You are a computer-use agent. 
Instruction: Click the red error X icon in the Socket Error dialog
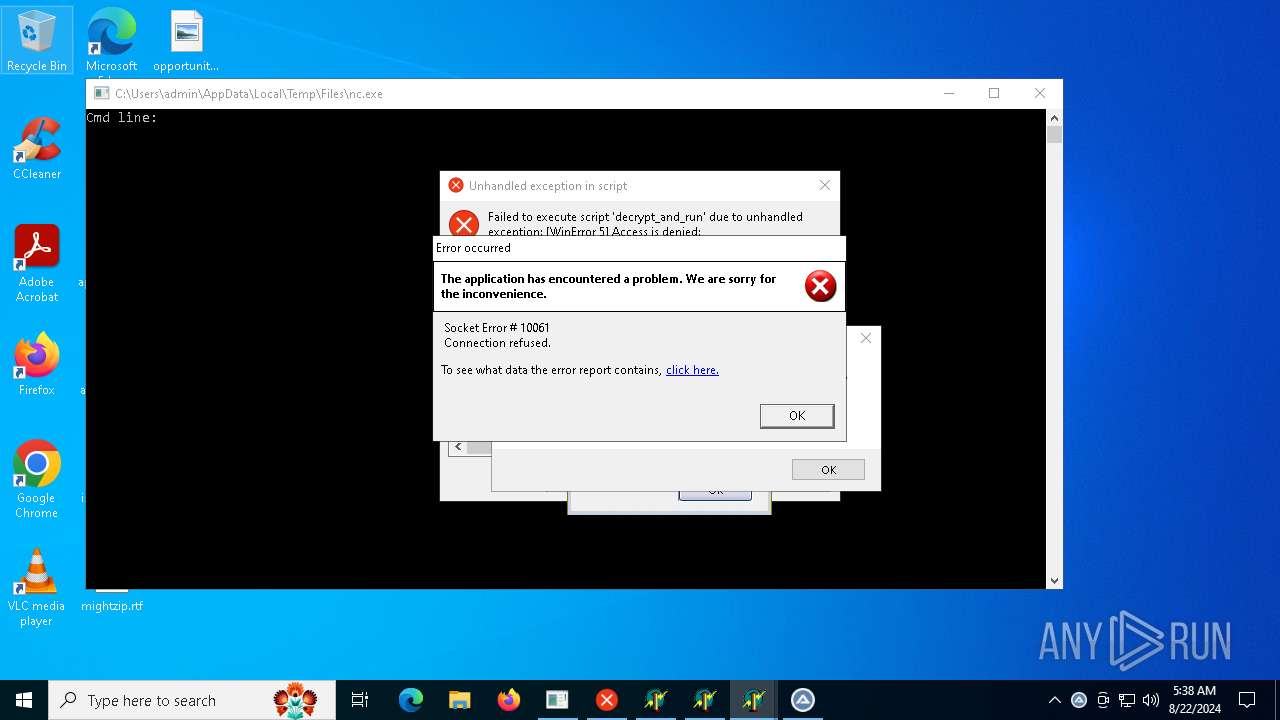pos(820,286)
